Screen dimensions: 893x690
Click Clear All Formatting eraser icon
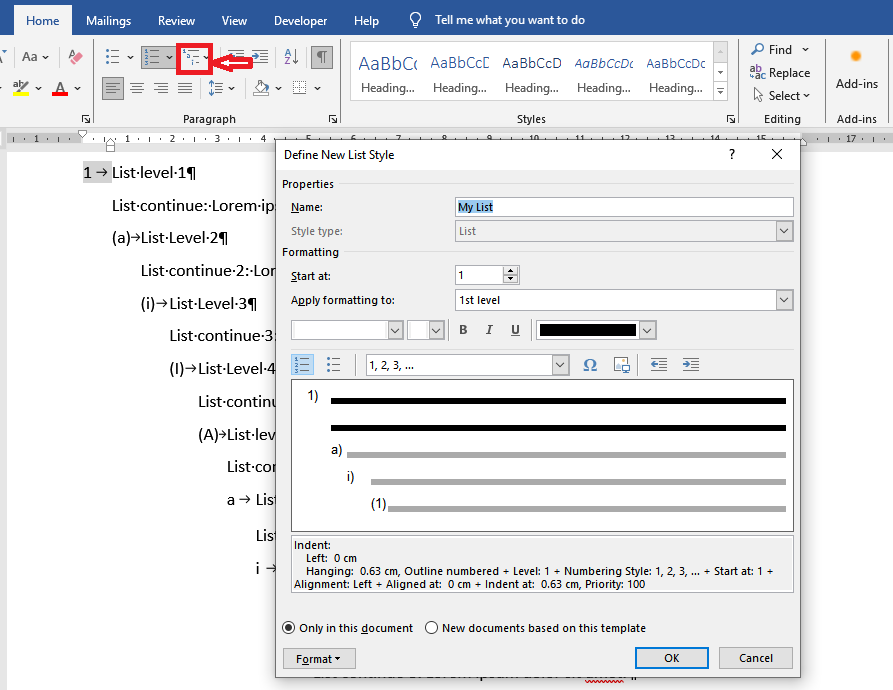point(75,57)
